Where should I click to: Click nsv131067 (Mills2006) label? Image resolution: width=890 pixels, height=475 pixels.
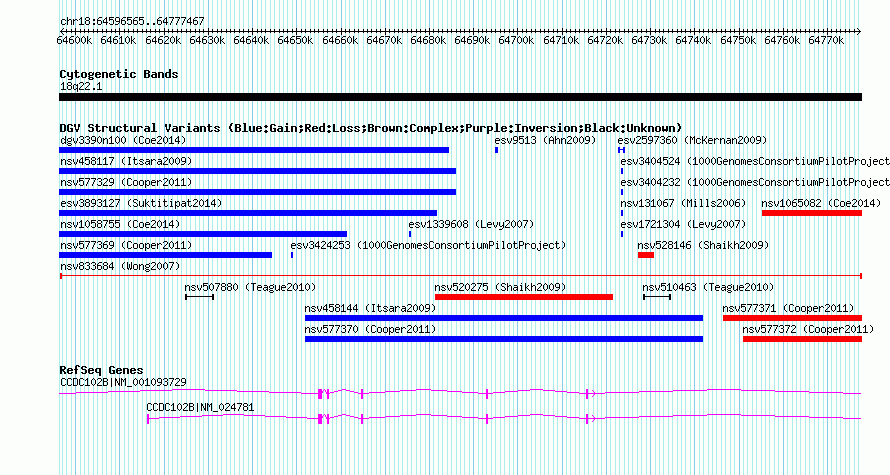click(x=683, y=203)
